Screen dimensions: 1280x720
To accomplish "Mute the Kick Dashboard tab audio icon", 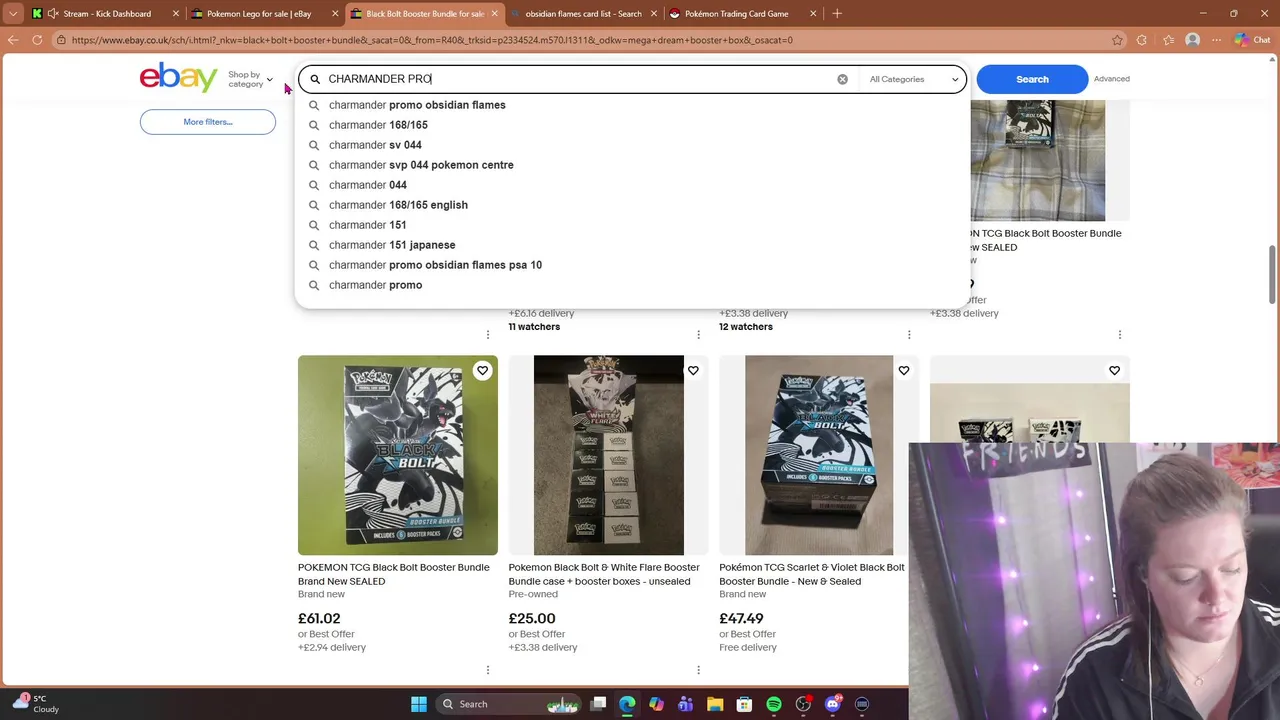I will click(52, 13).
